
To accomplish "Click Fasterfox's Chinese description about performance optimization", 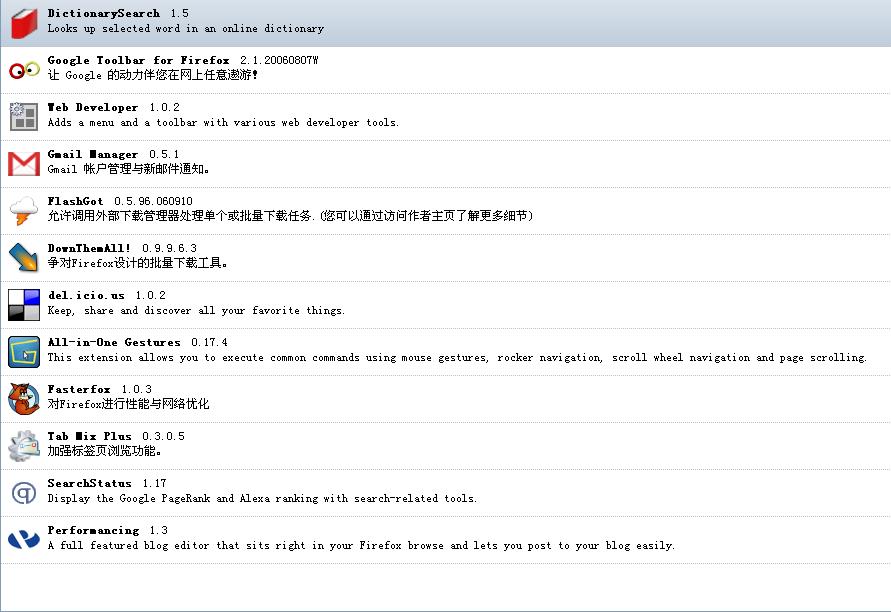I will 128,404.
